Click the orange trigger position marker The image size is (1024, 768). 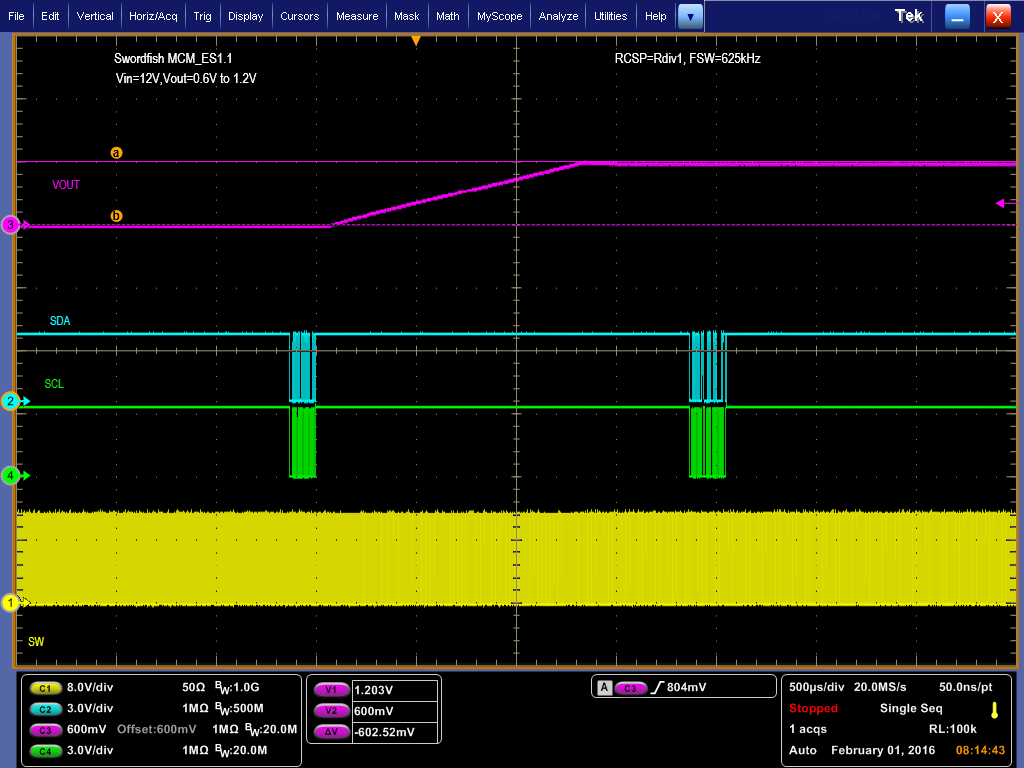pyautogui.click(x=416, y=39)
